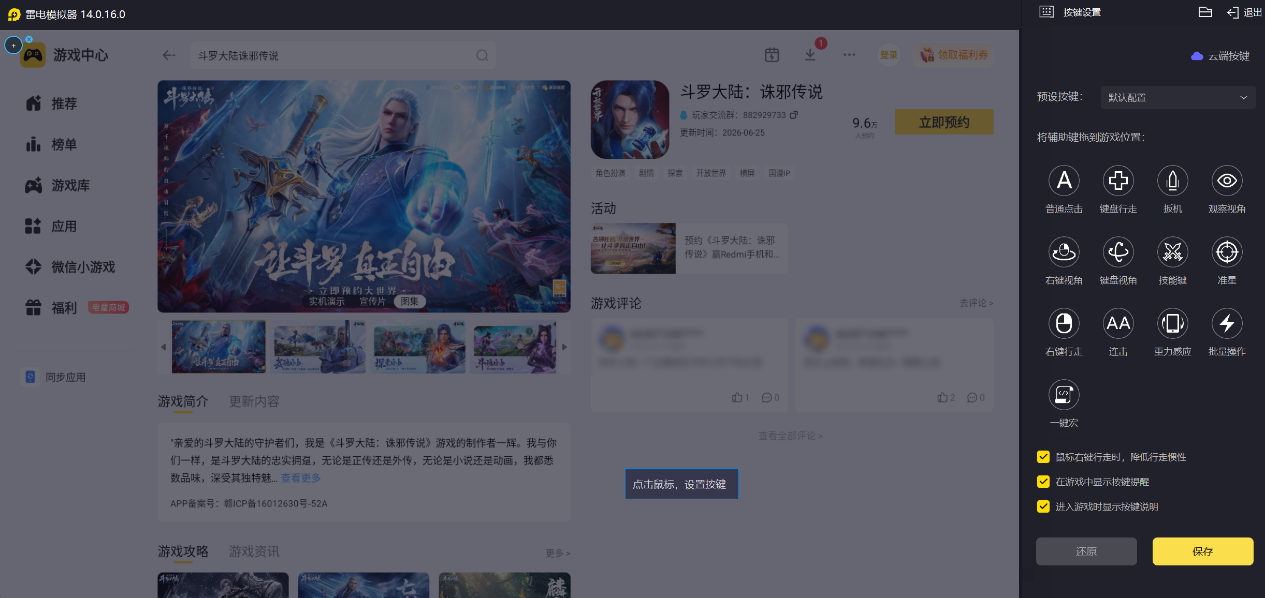Select the 扳机 trigger (bullet) key icon
The width and height of the screenshot is (1265, 598).
(x=1172, y=181)
